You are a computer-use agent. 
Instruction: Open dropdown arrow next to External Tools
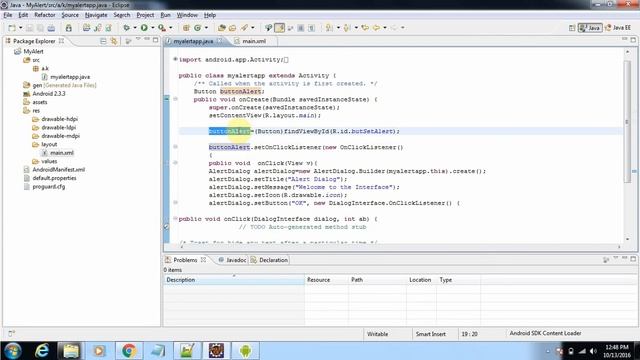(x=171, y=28)
